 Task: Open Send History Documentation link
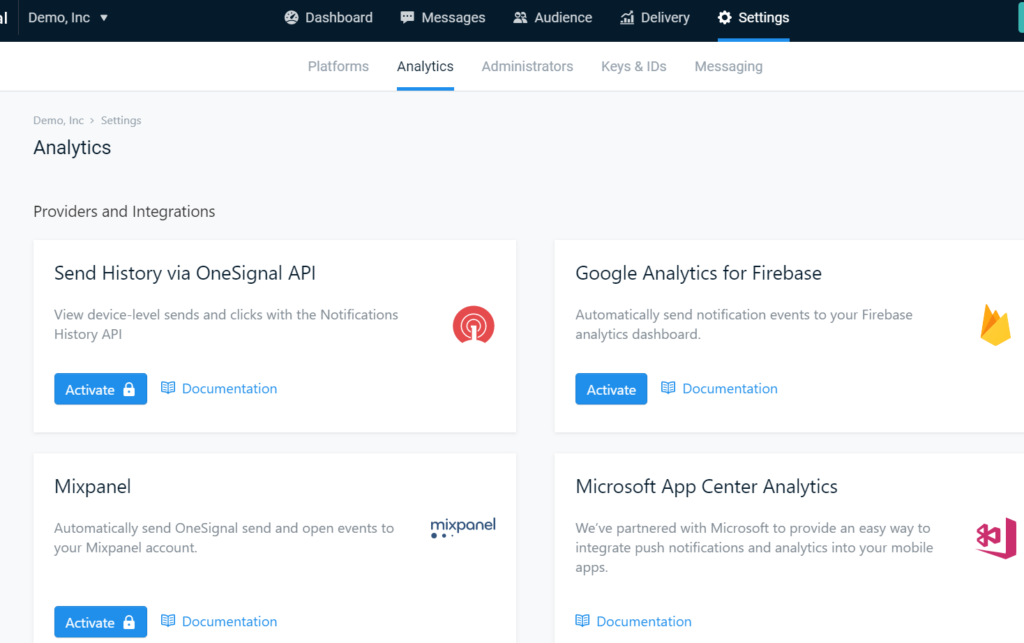click(229, 388)
